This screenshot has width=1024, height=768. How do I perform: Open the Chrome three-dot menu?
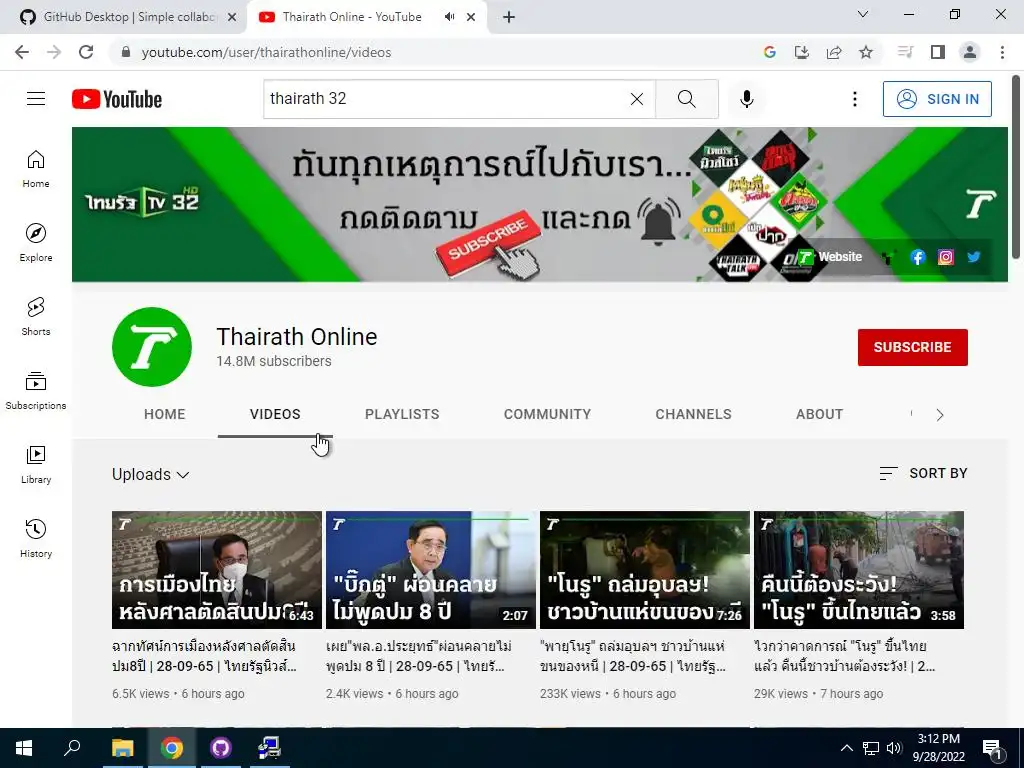pyautogui.click(x=1002, y=52)
